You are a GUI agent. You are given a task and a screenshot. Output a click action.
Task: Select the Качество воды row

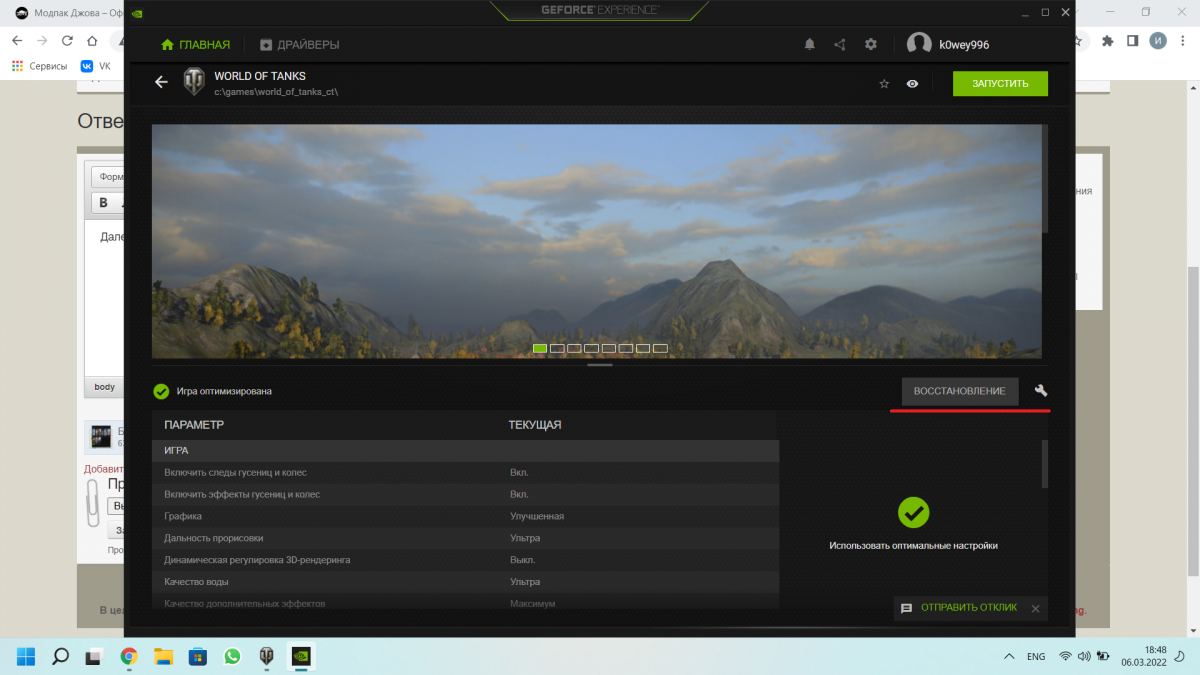tap(465, 582)
